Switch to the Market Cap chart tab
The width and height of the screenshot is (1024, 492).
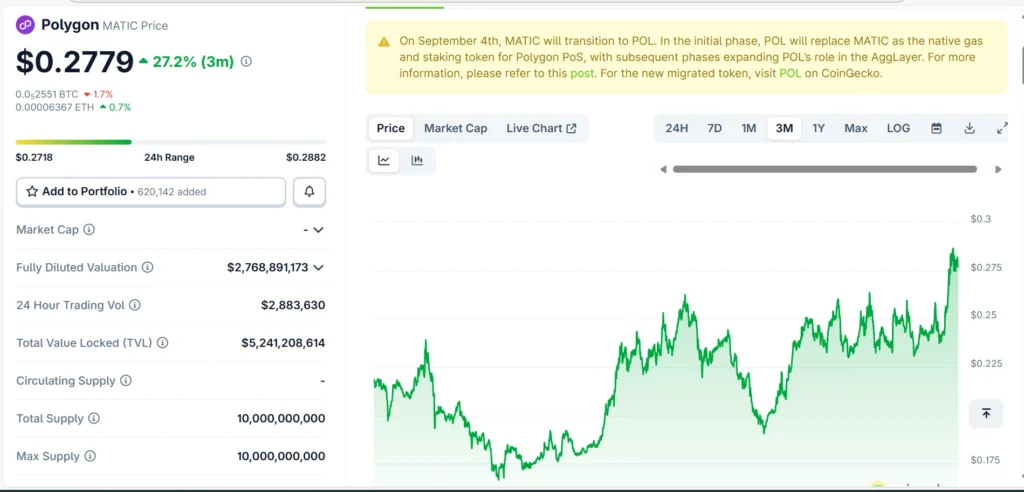(x=456, y=128)
